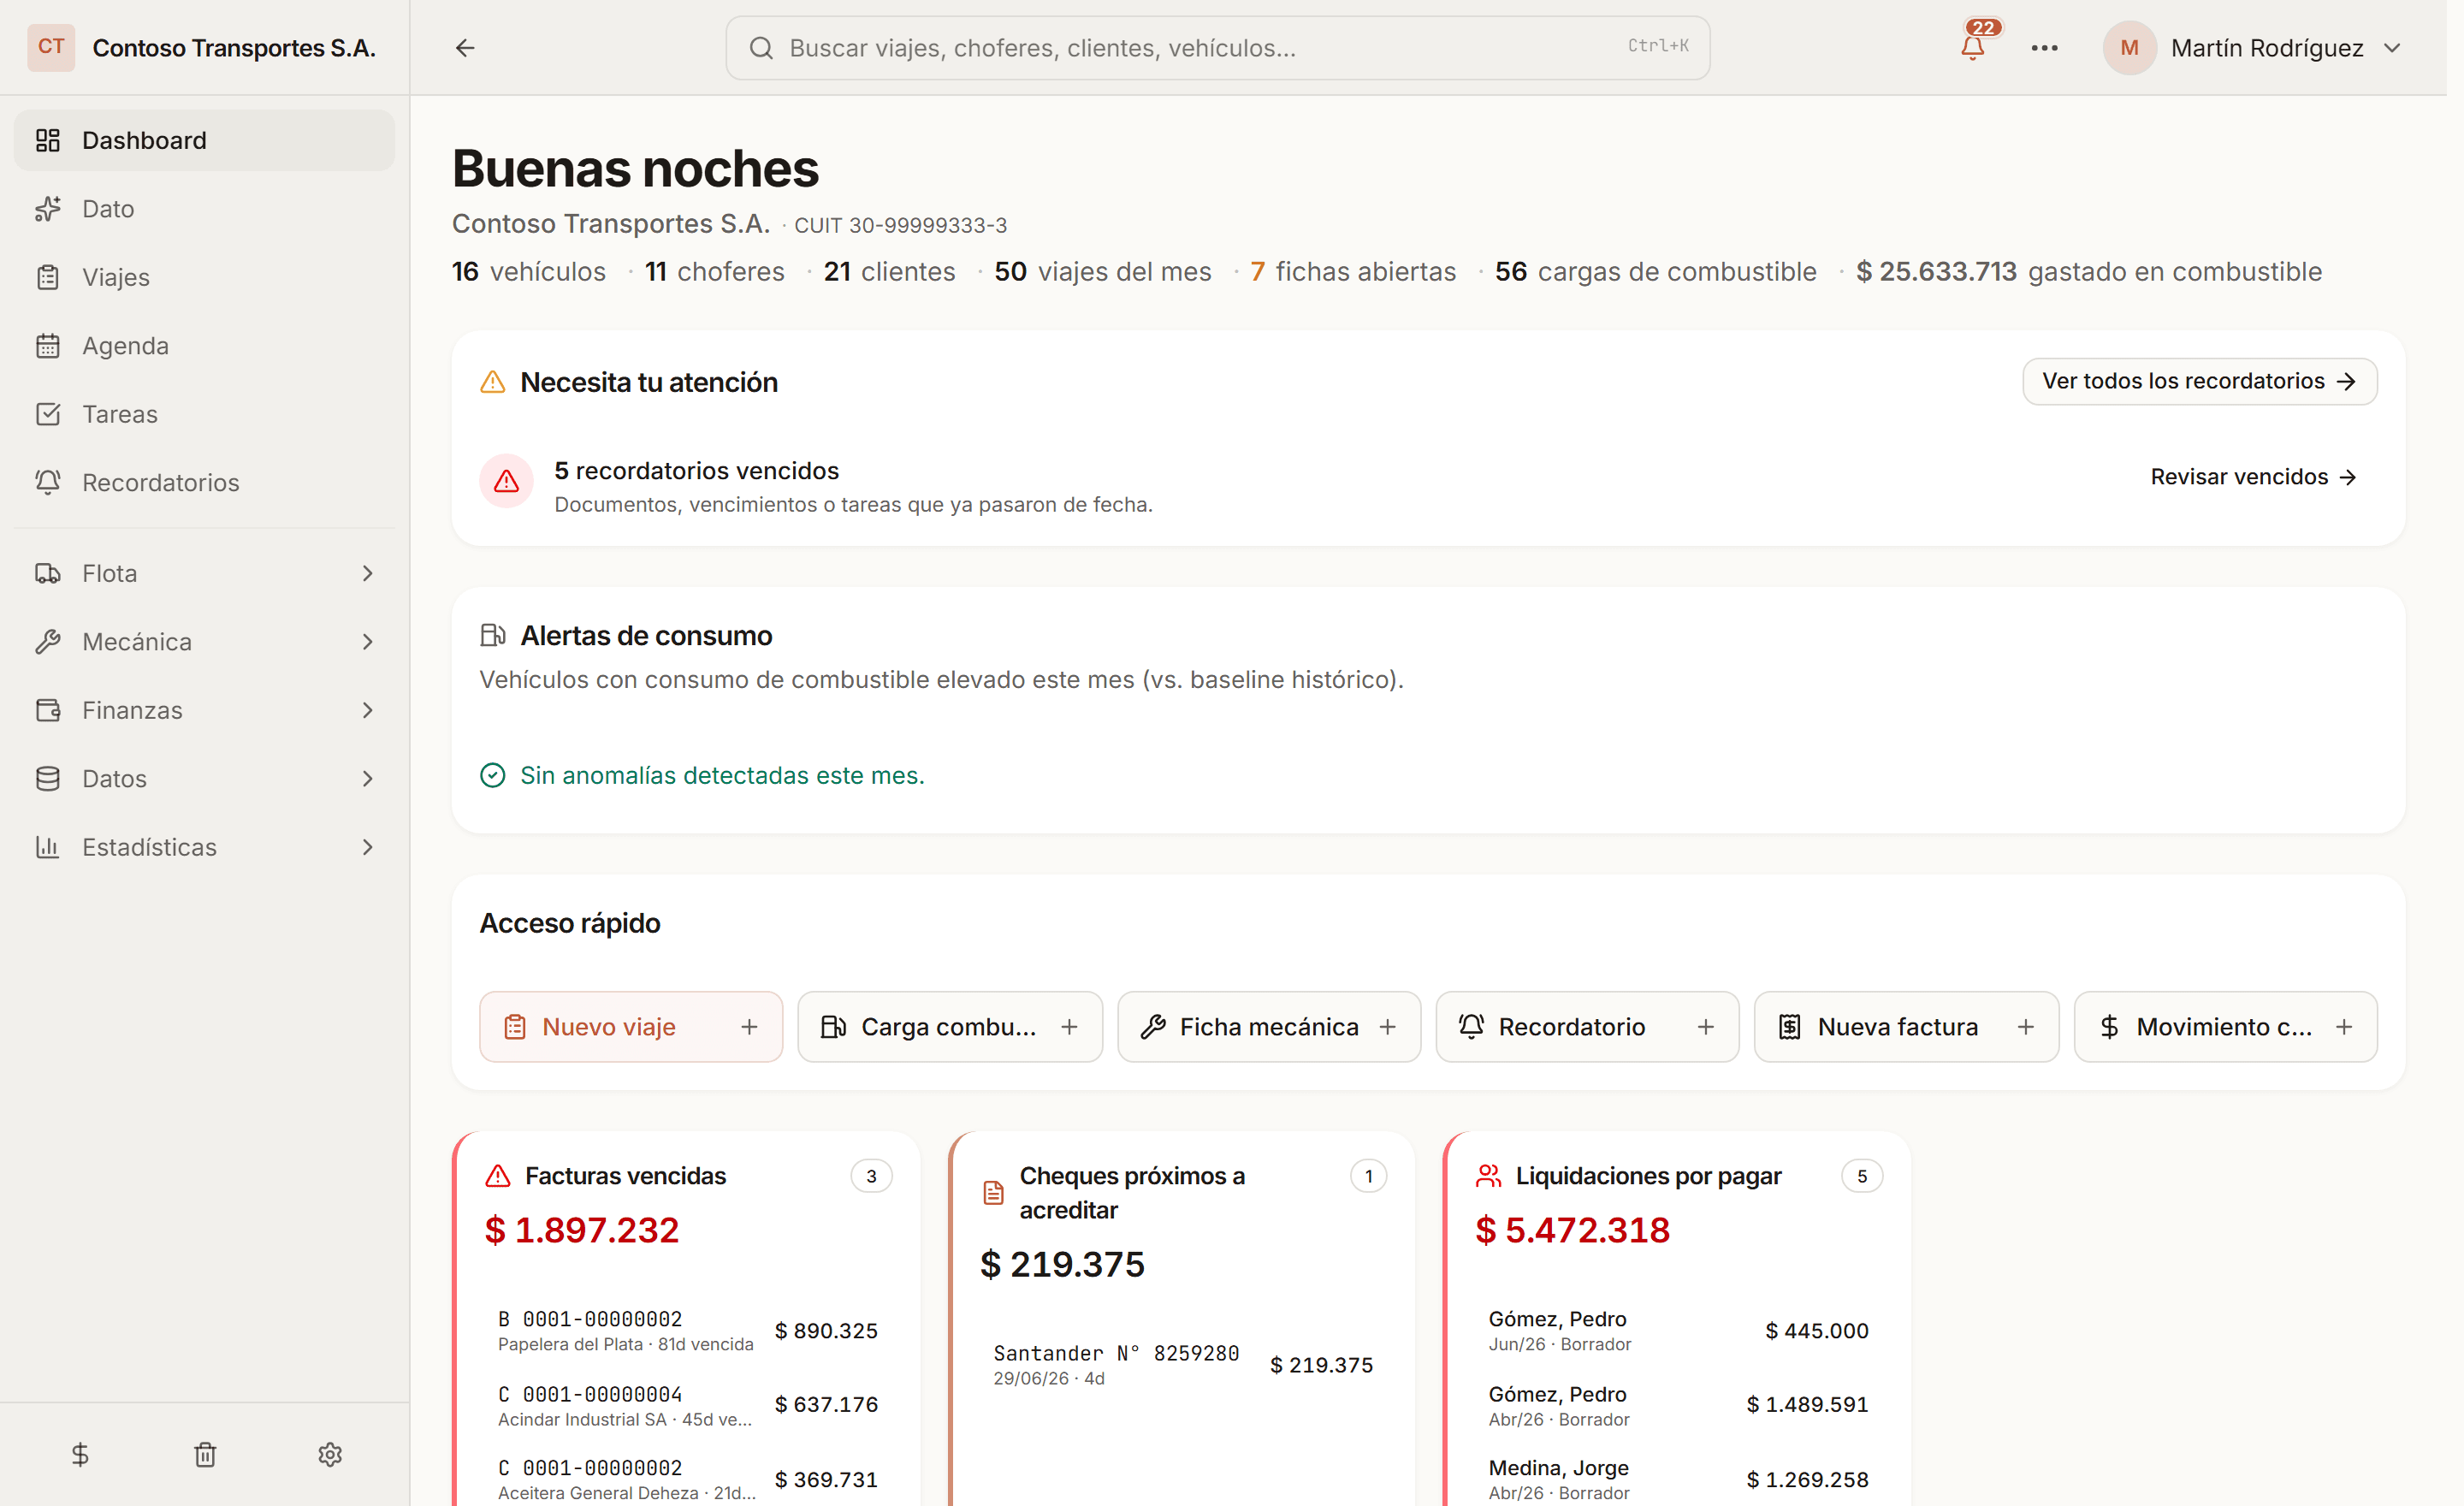Click the M user avatar
Viewport: 2464px width, 1506px height.
[x=2129, y=47]
